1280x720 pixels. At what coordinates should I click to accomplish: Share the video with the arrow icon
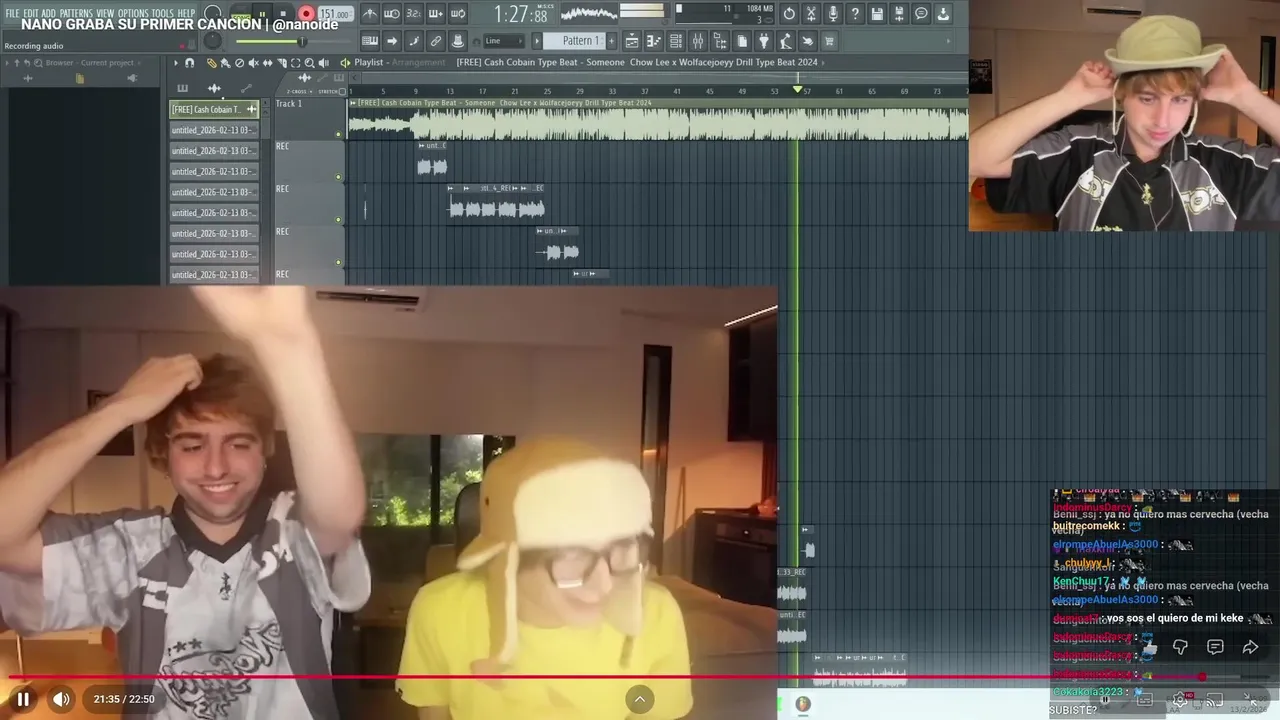(1250, 647)
